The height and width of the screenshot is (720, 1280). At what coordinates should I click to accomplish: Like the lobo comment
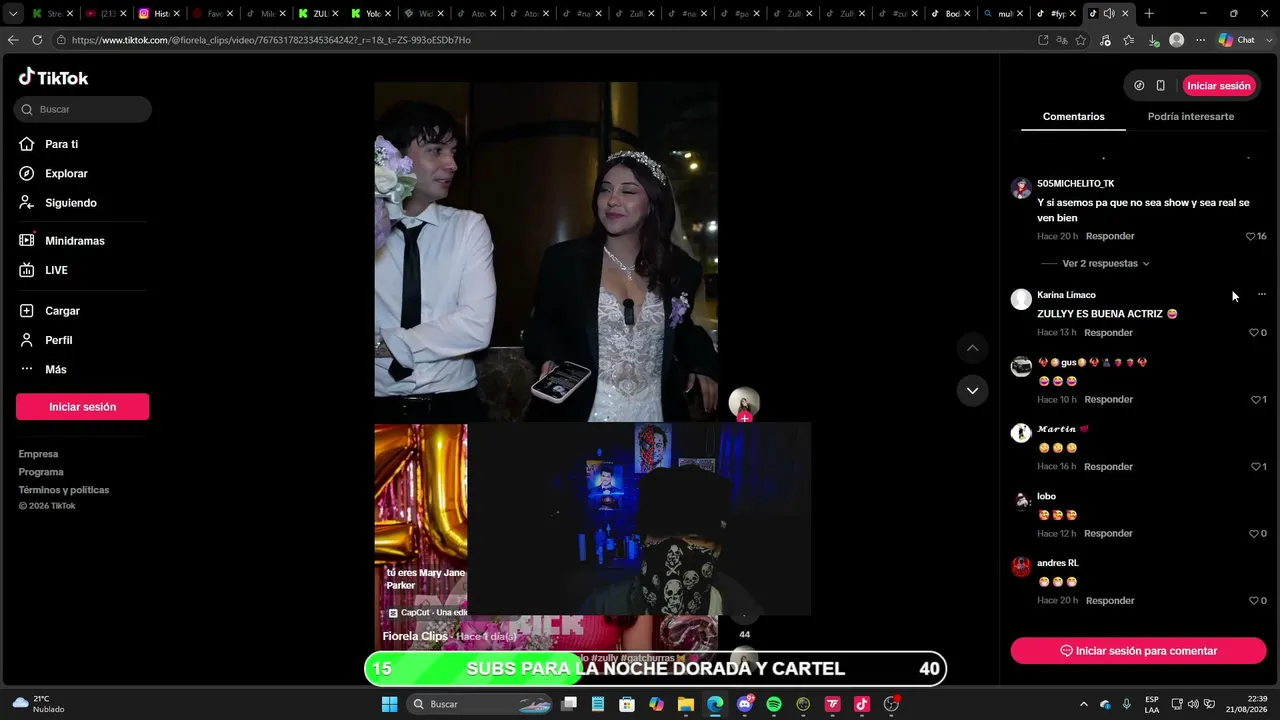point(1254,533)
